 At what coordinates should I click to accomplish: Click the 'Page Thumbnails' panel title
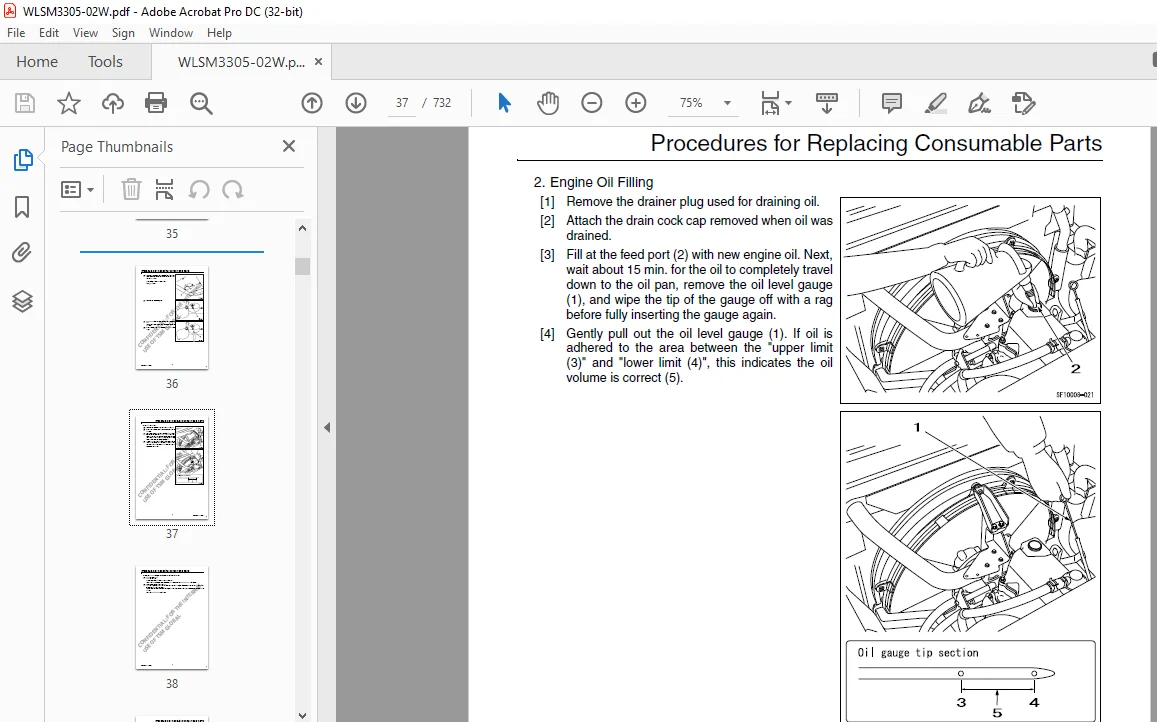pos(117,147)
